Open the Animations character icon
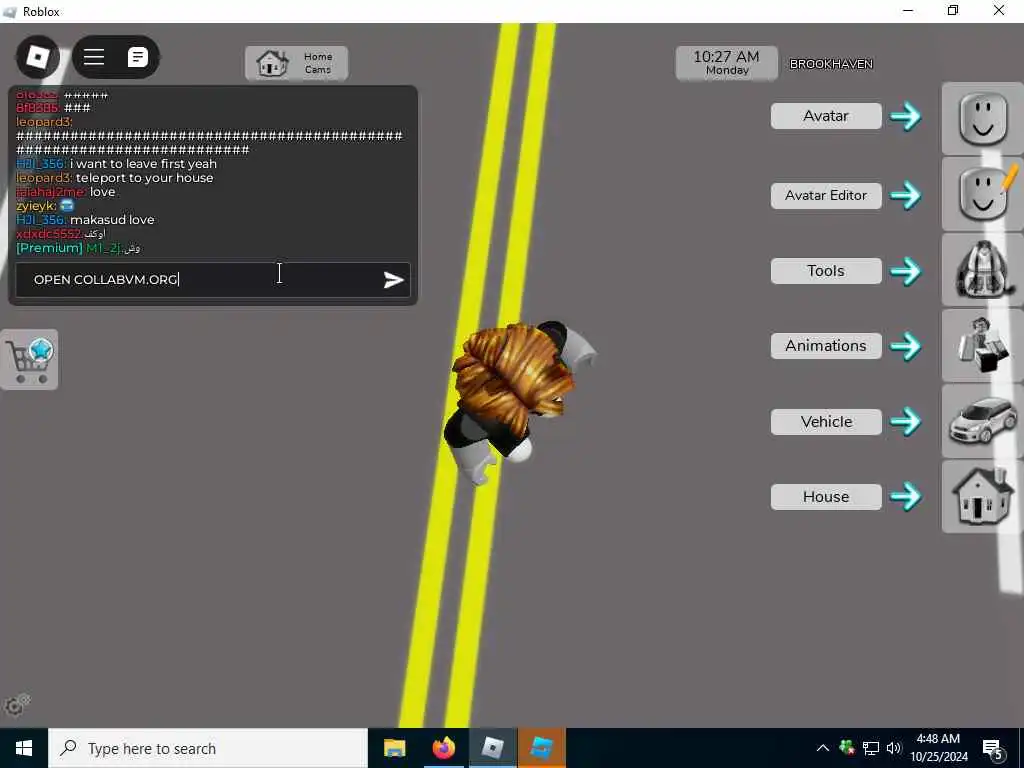This screenshot has height=768, width=1024. pos(982,345)
